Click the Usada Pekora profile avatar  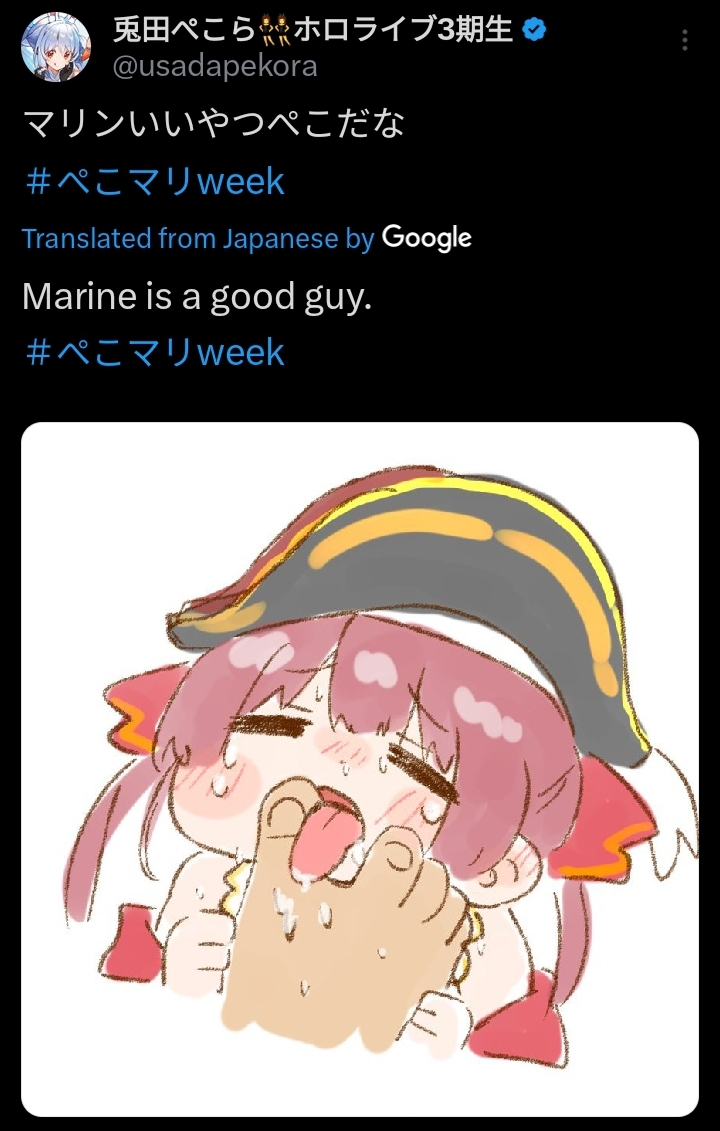coord(56,48)
